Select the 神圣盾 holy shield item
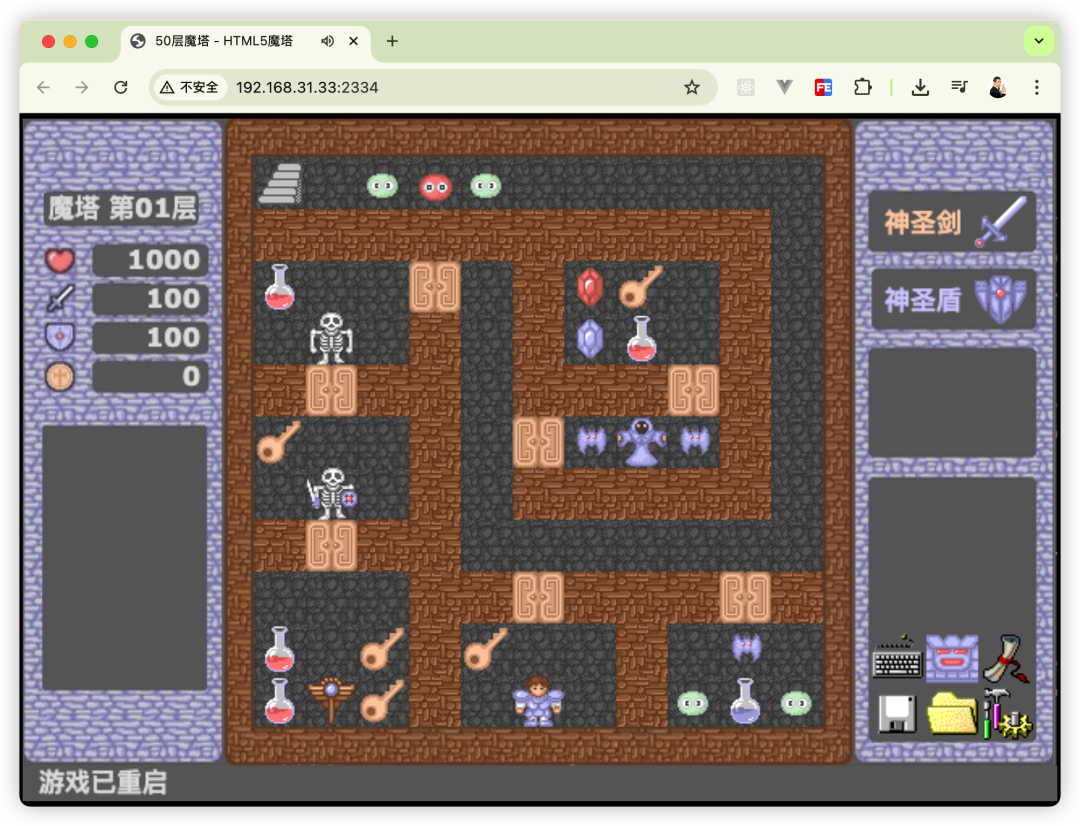 coord(952,298)
